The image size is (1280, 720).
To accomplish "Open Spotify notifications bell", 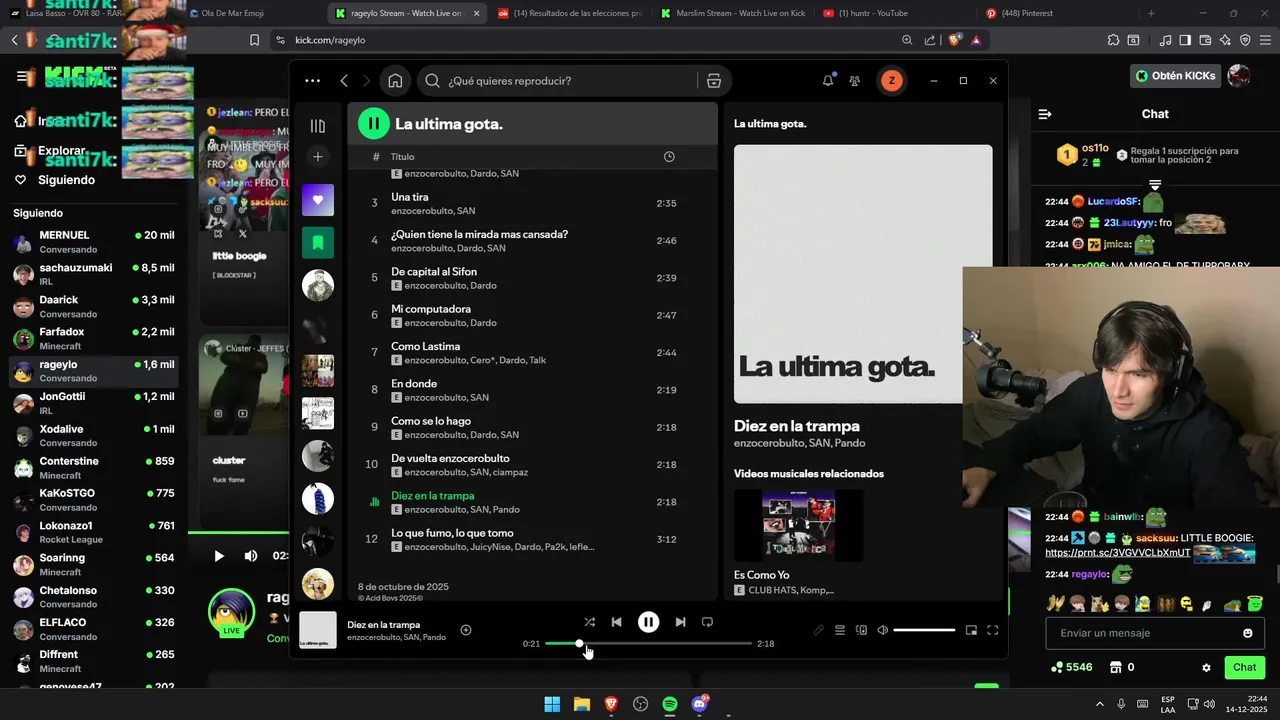I will pyautogui.click(x=828, y=81).
